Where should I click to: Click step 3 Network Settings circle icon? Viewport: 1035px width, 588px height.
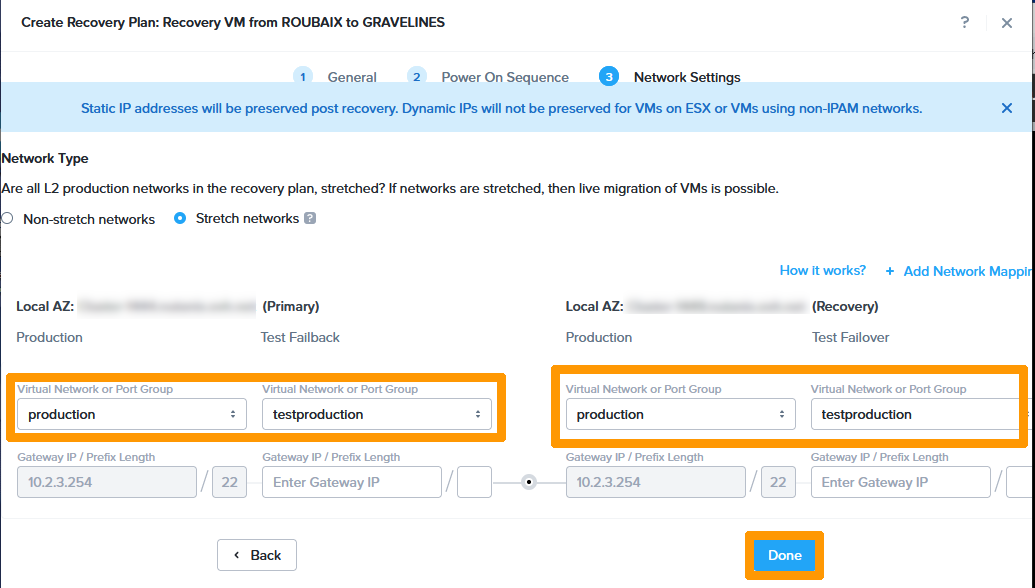coord(609,77)
